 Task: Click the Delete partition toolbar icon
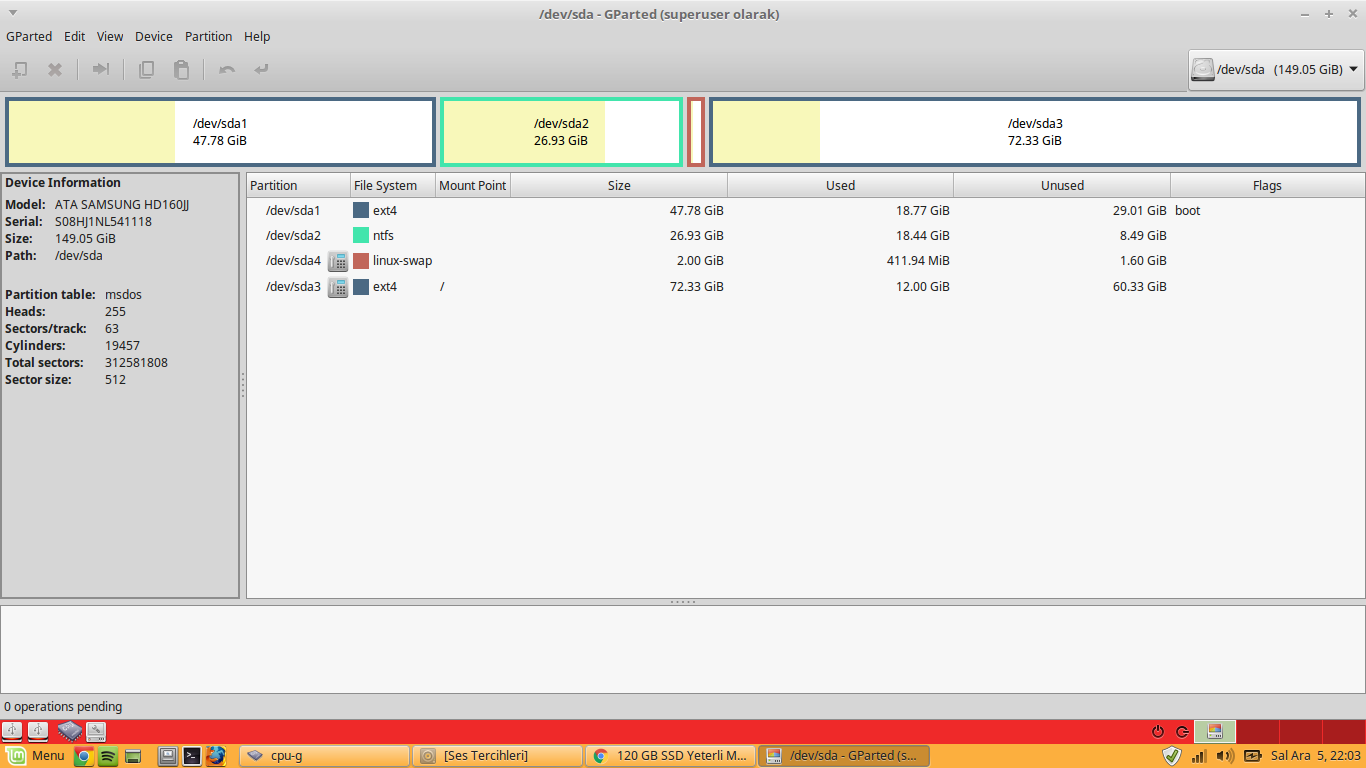(x=56, y=70)
